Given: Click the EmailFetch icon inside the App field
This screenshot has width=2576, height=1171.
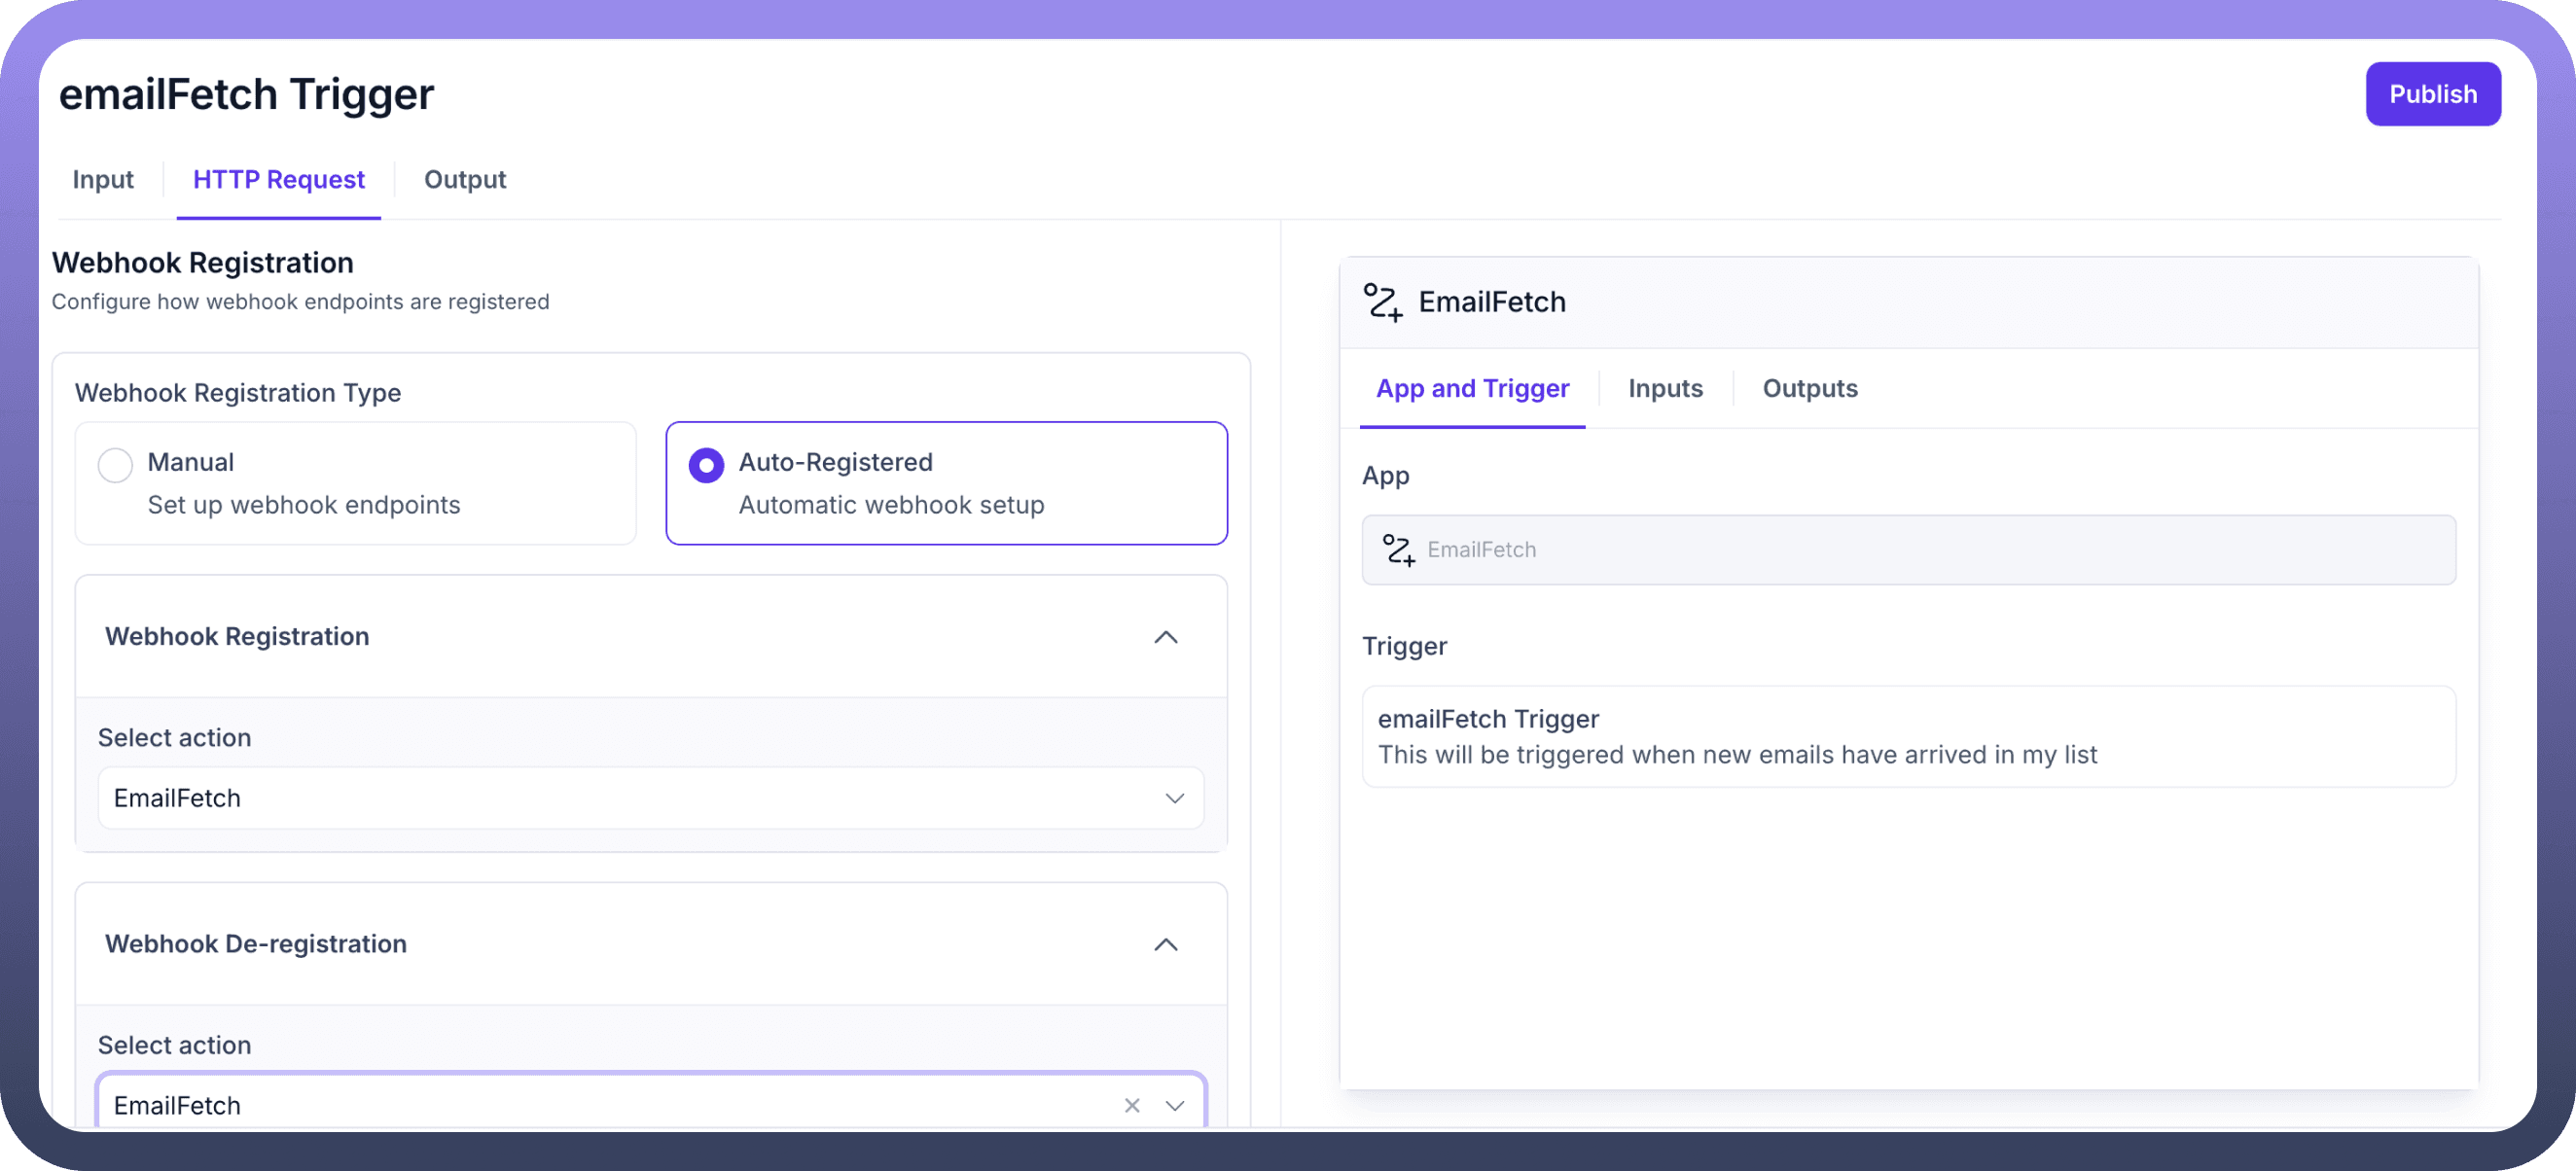Looking at the screenshot, I should coord(1398,550).
